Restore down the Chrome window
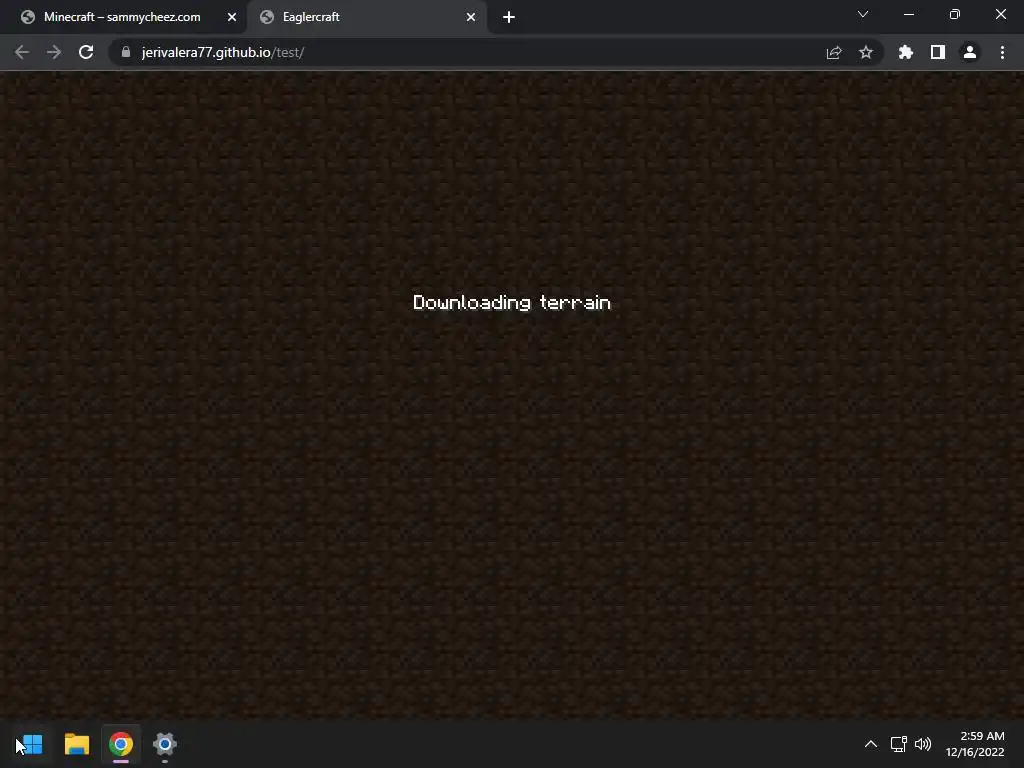 click(x=955, y=14)
